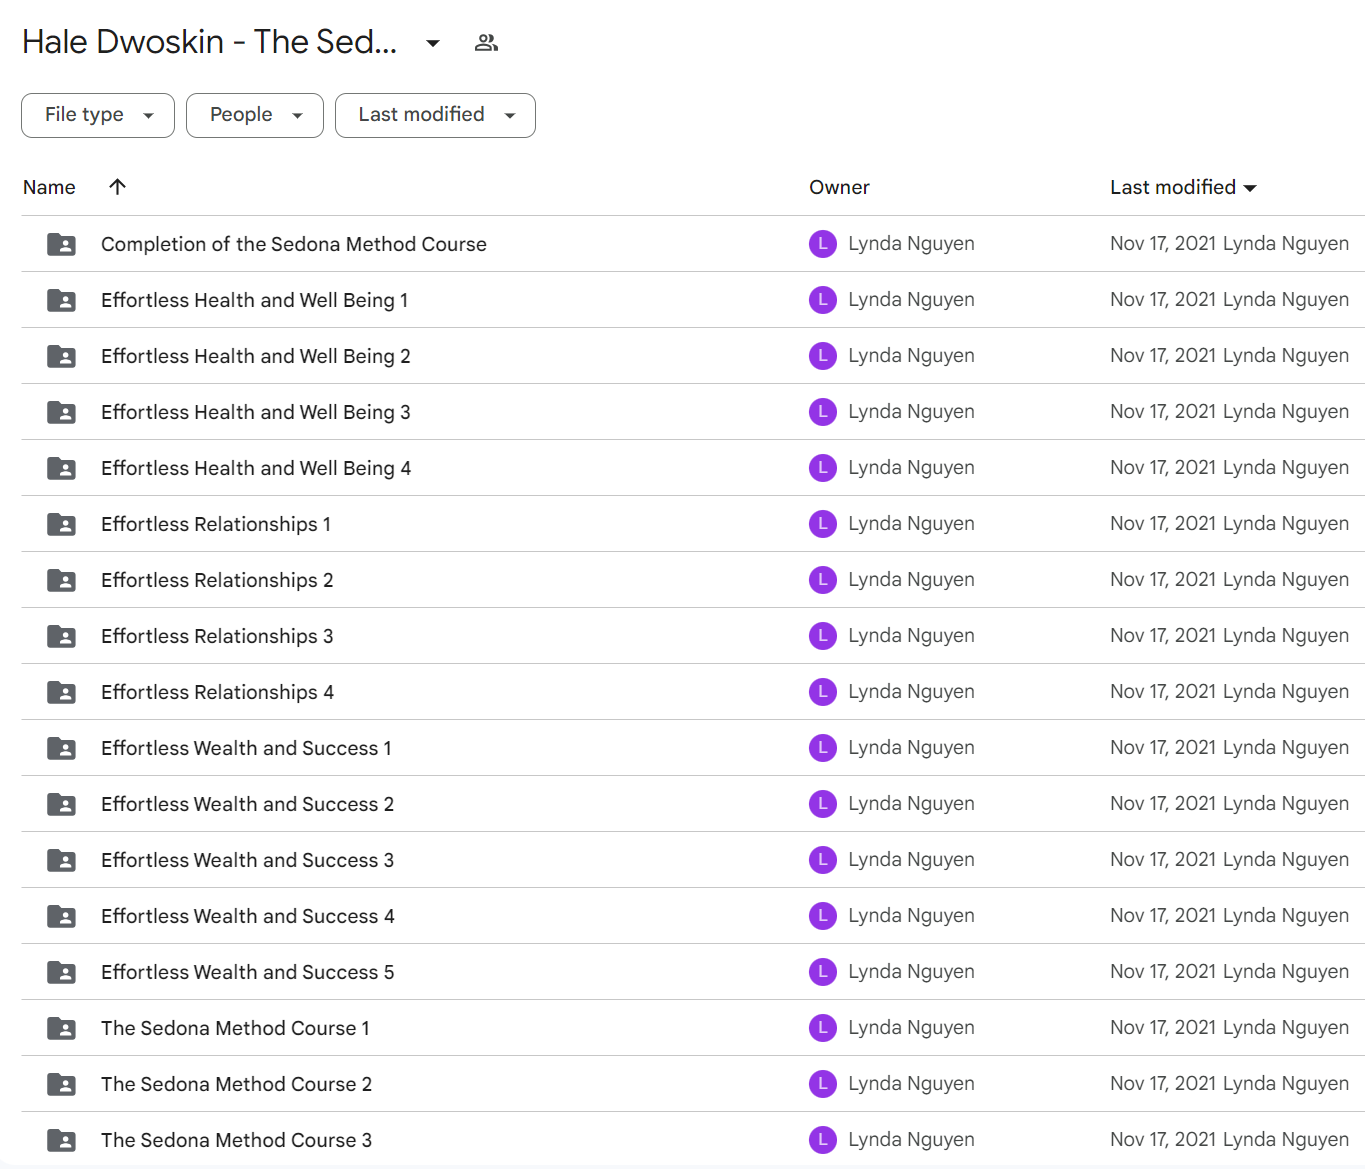This screenshot has height=1169, width=1365.
Task: Select Effortless Health and Well Being 3 name
Action: click(256, 412)
